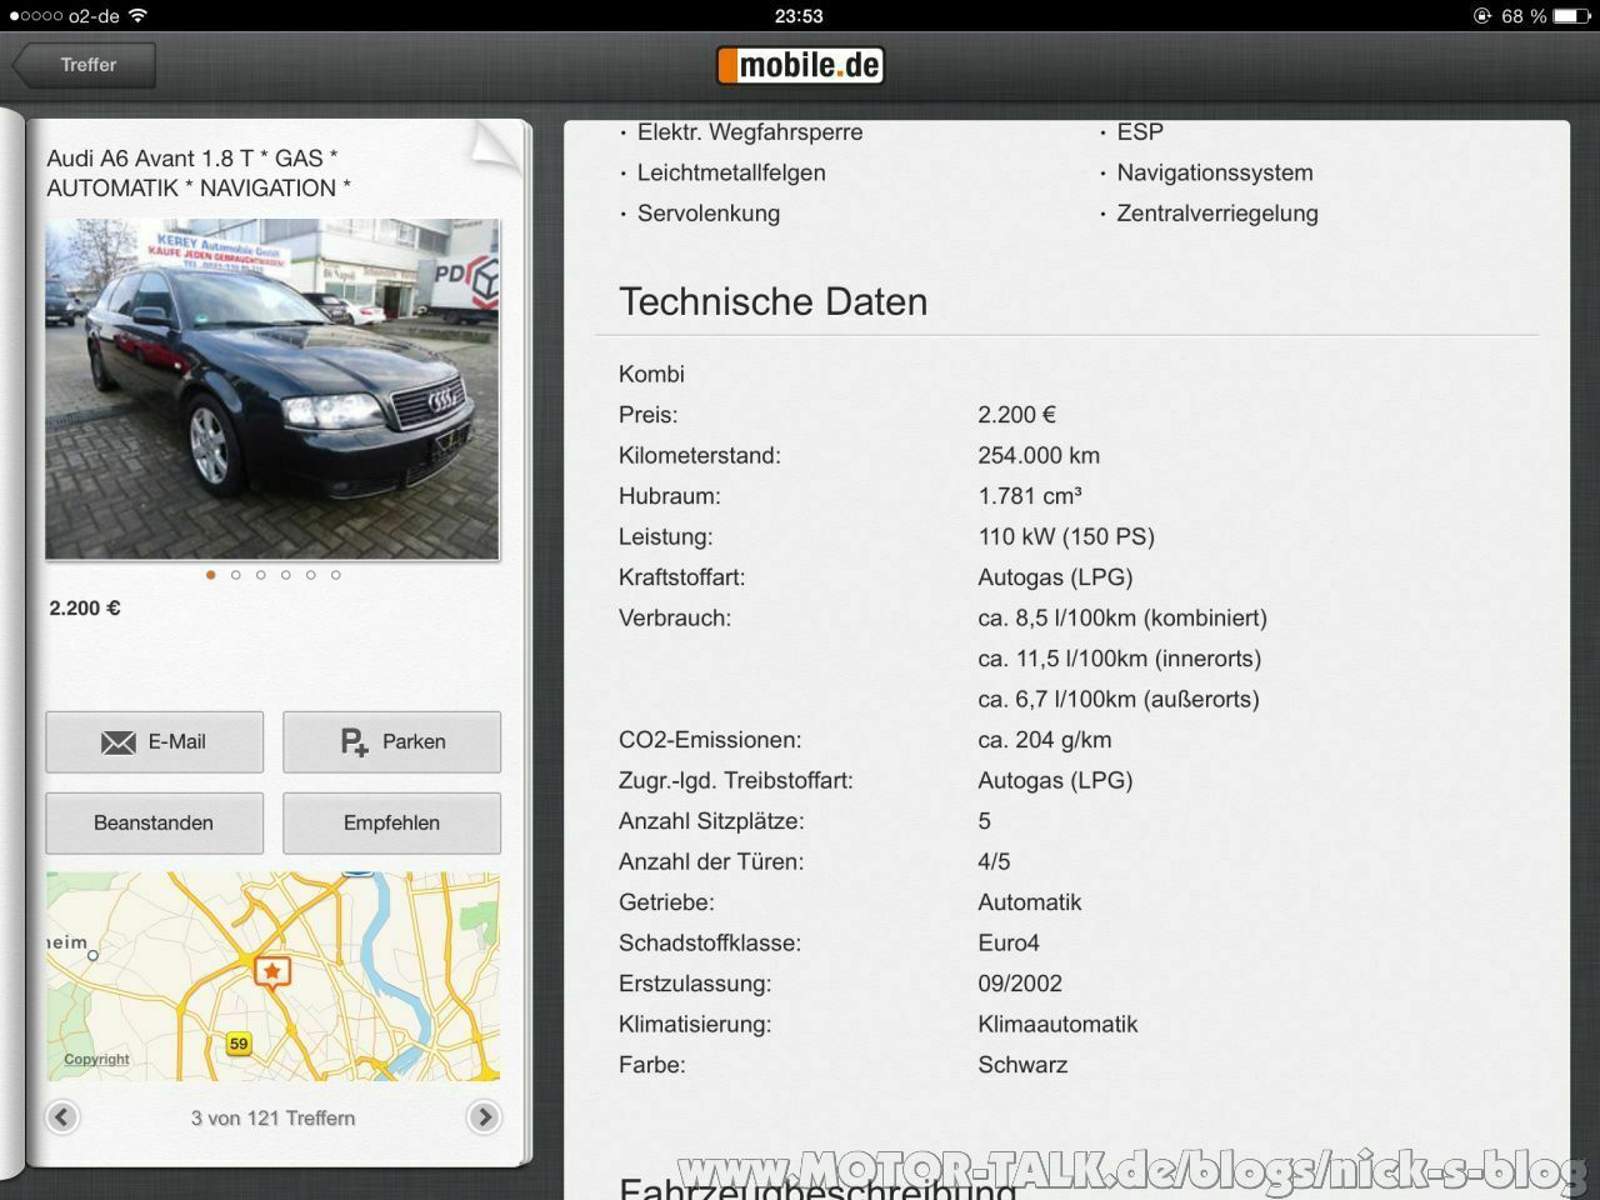Viewport: 1600px width, 1200px height.
Task: Open the Audi A6 Avant main photo
Action: coord(272,389)
